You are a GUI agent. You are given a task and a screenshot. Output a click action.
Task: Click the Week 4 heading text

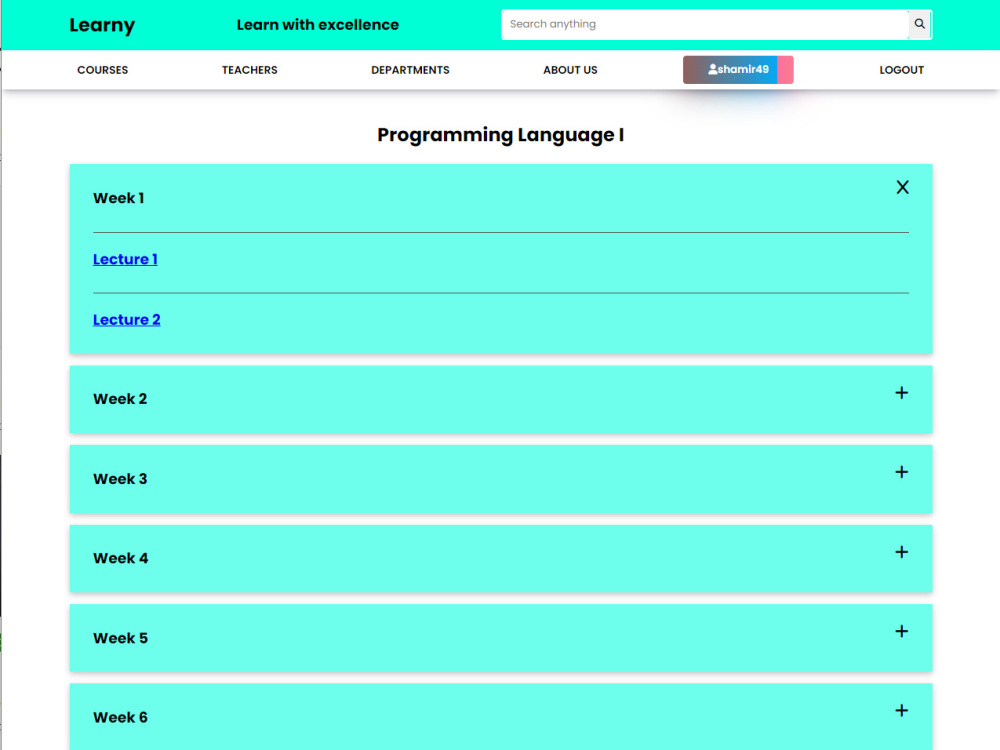(x=121, y=559)
